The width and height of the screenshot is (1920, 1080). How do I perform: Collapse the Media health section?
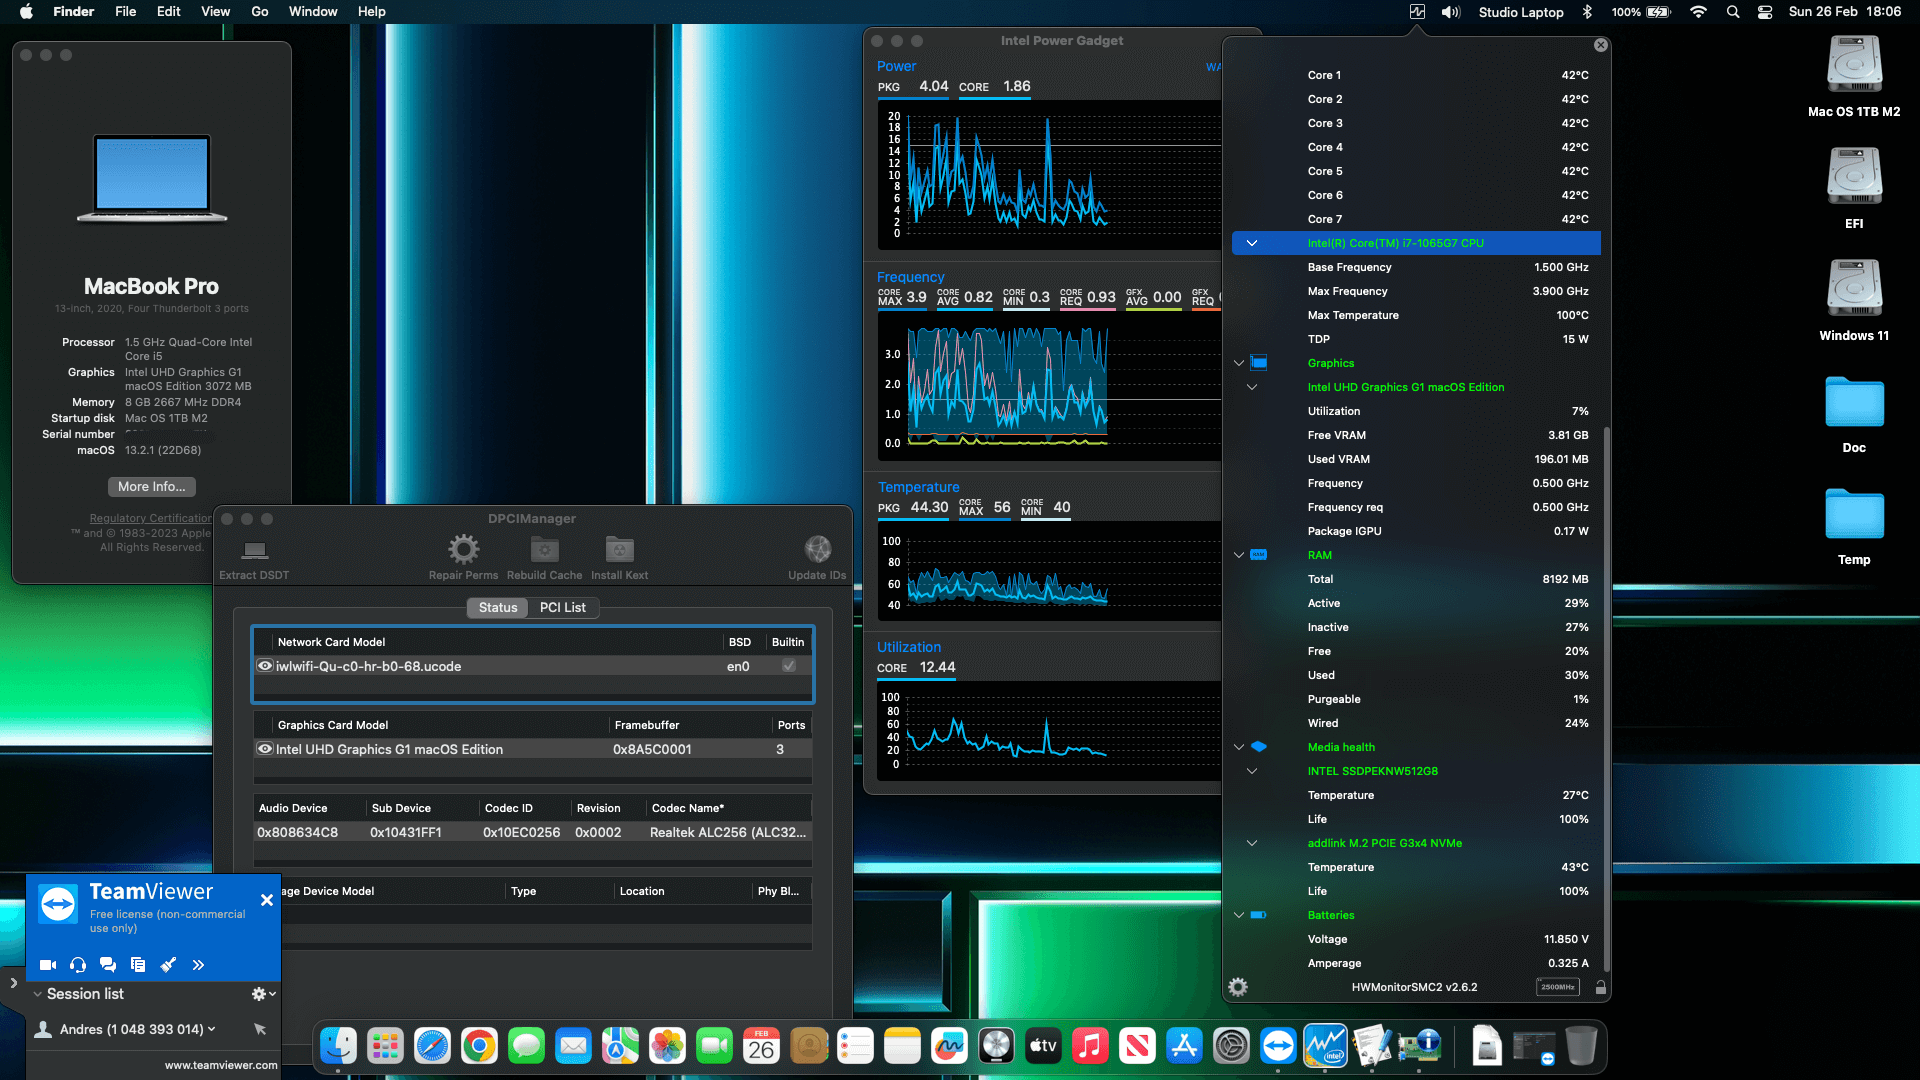pyautogui.click(x=1239, y=747)
